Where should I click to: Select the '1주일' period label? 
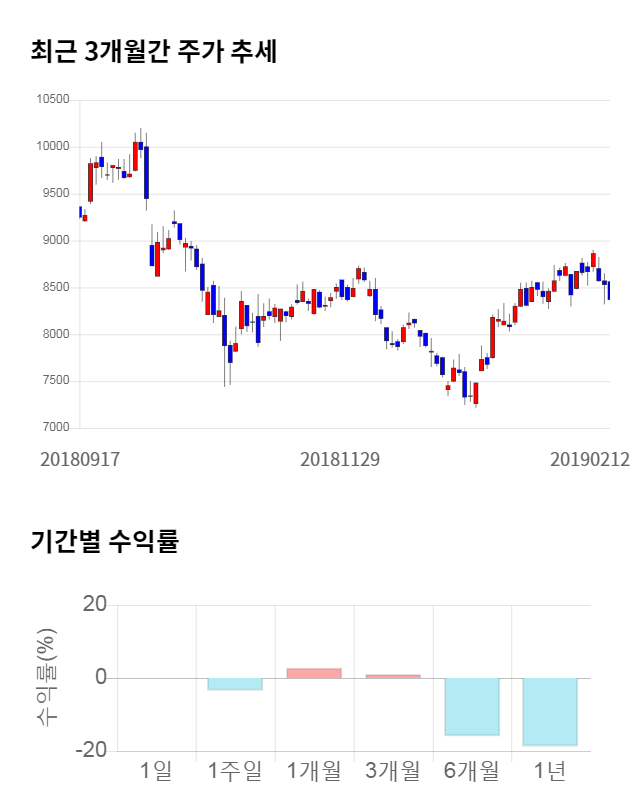pyautogui.click(x=235, y=771)
